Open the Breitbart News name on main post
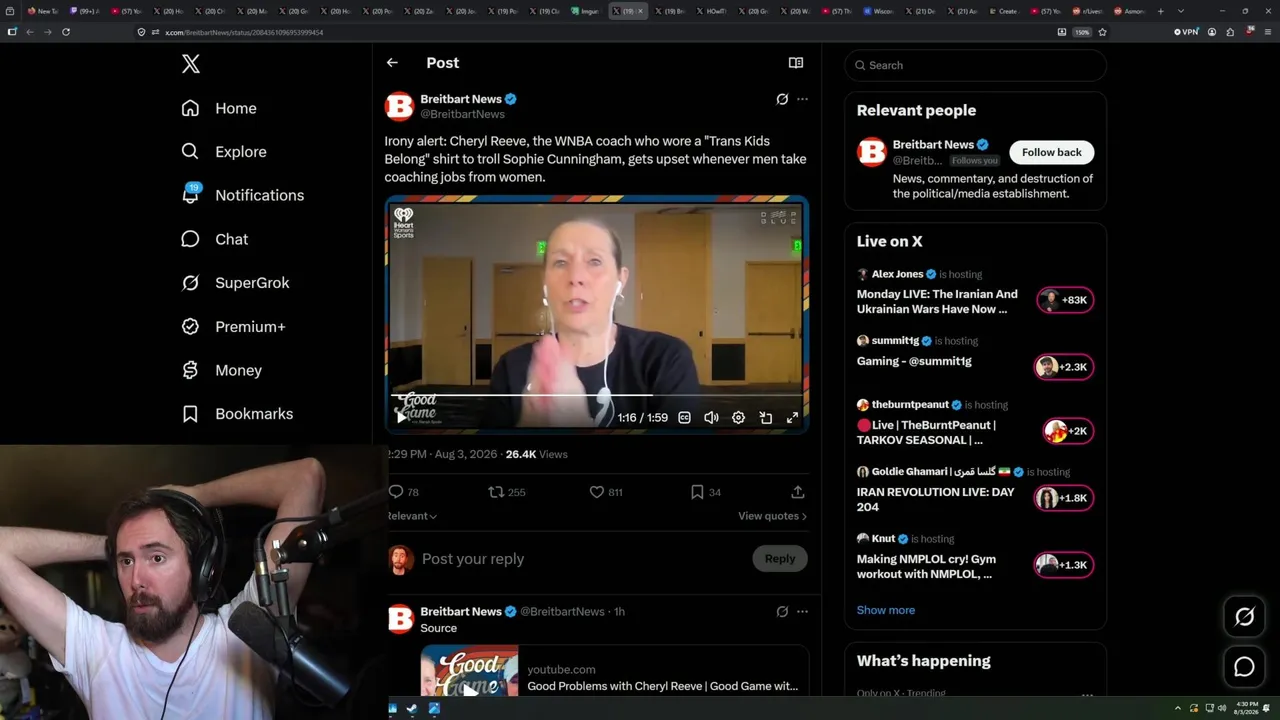This screenshot has height=720, width=1280. [461, 99]
